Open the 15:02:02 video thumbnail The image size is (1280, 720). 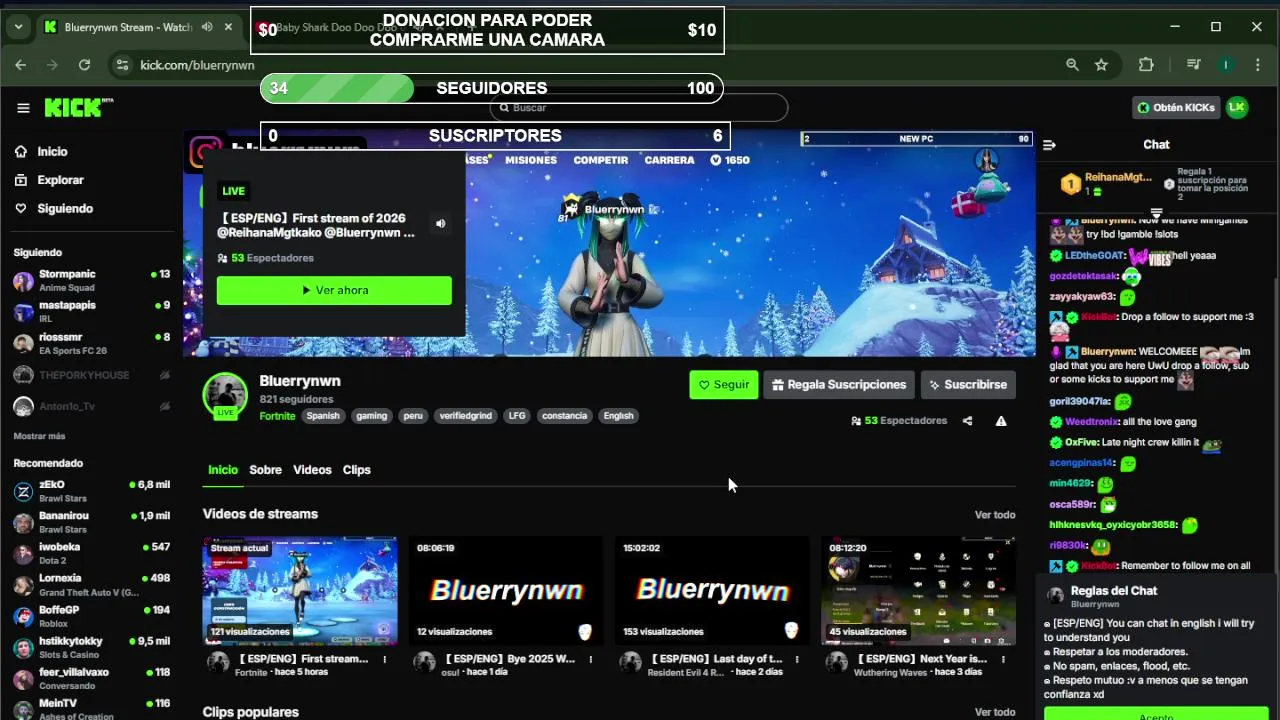(712, 591)
